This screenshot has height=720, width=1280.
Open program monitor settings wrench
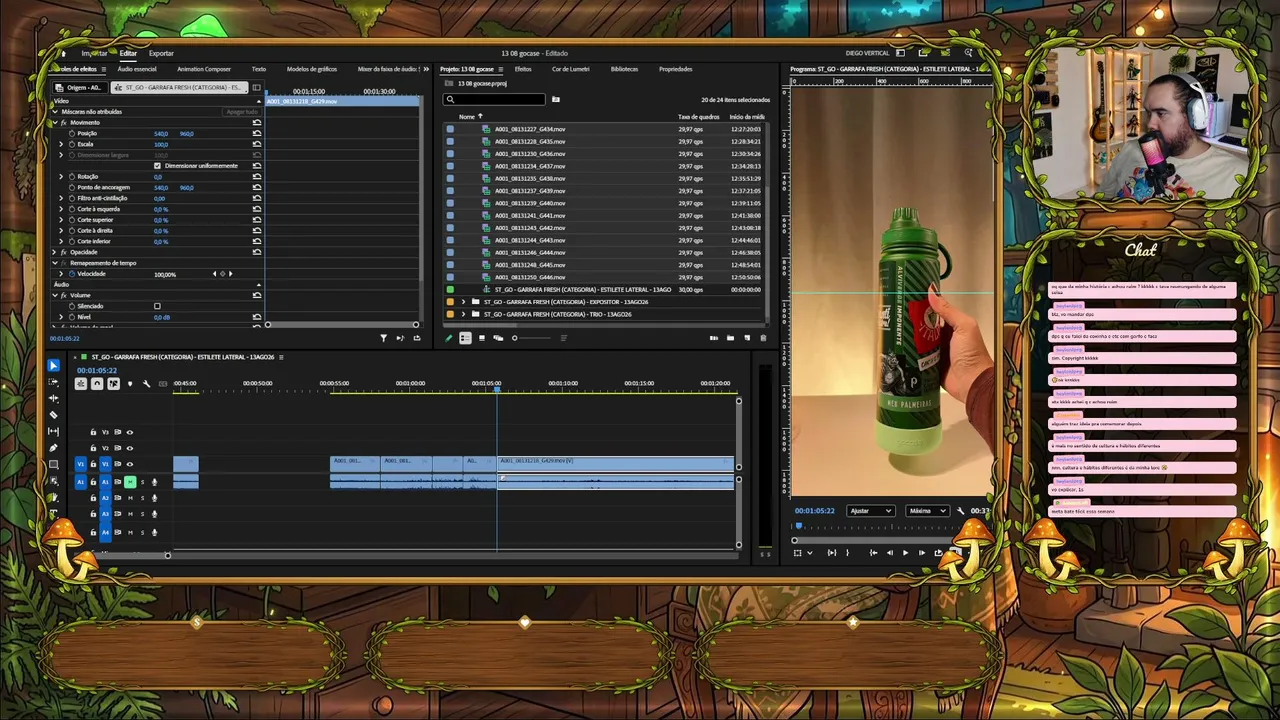tap(960, 511)
